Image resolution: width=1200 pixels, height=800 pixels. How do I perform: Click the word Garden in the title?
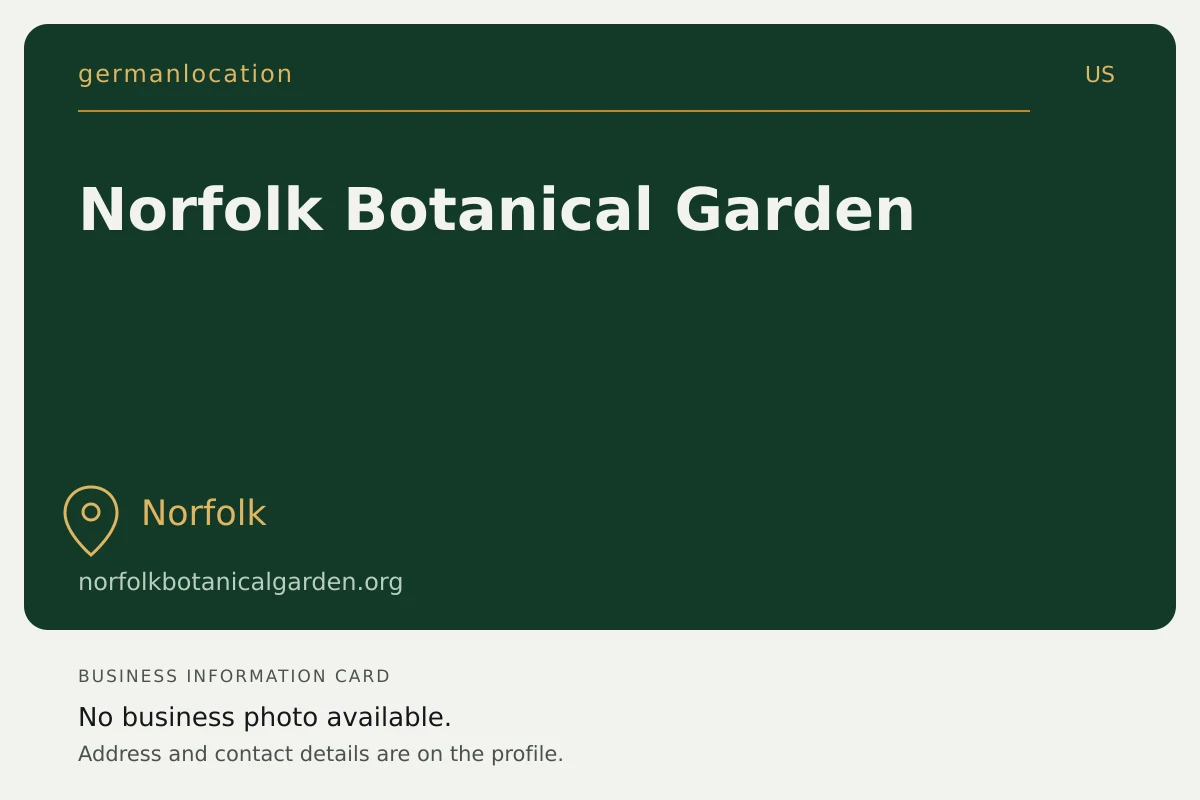[795, 210]
